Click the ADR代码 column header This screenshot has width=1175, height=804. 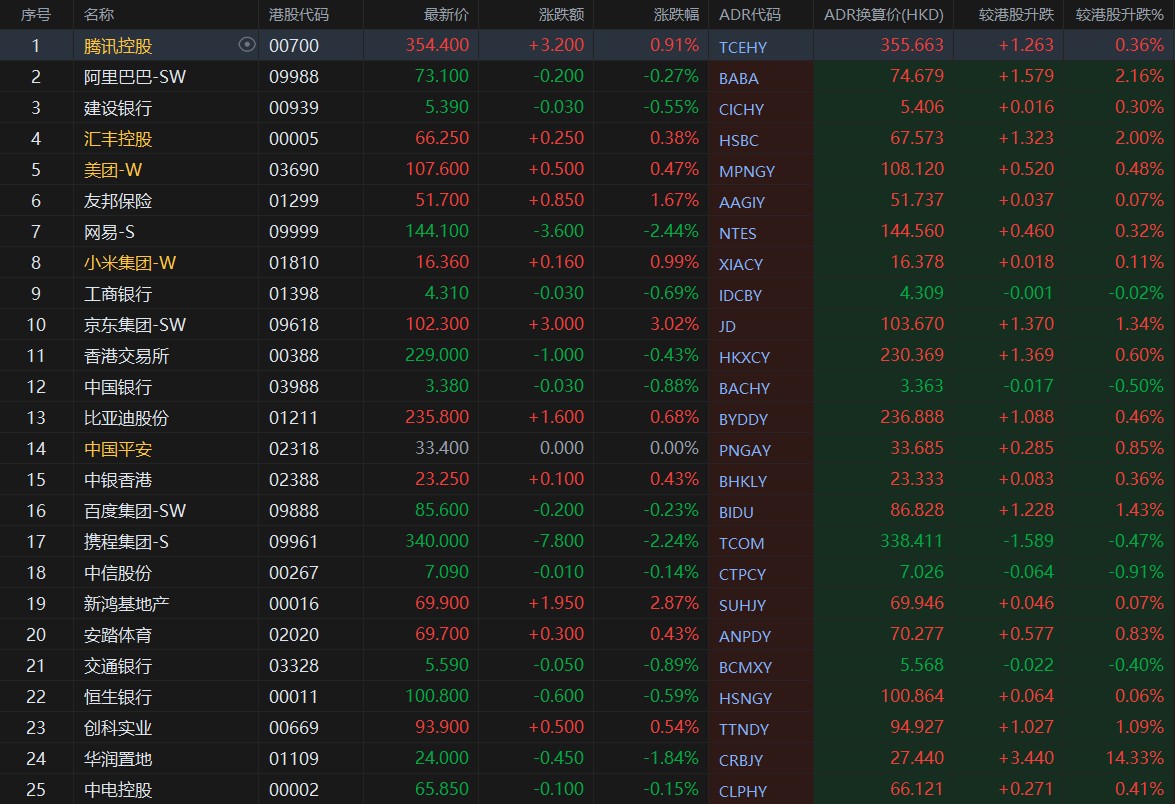(749, 15)
